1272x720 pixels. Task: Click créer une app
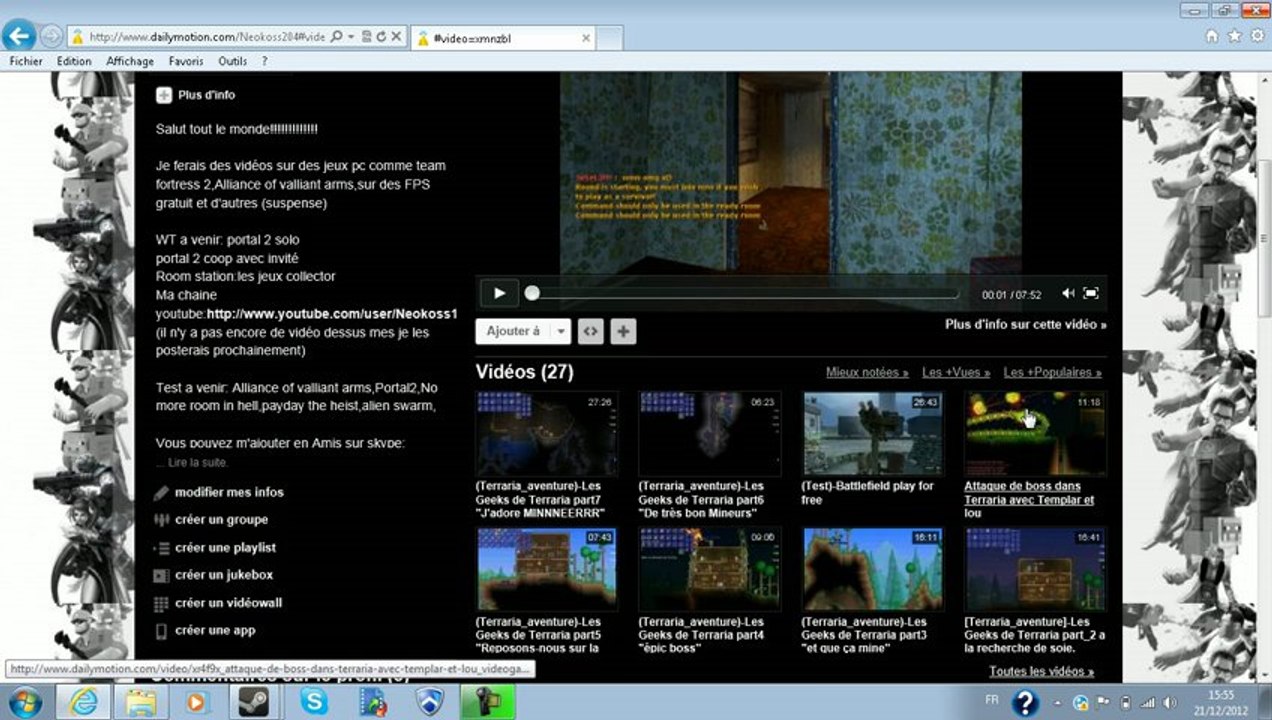click(x=215, y=630)
